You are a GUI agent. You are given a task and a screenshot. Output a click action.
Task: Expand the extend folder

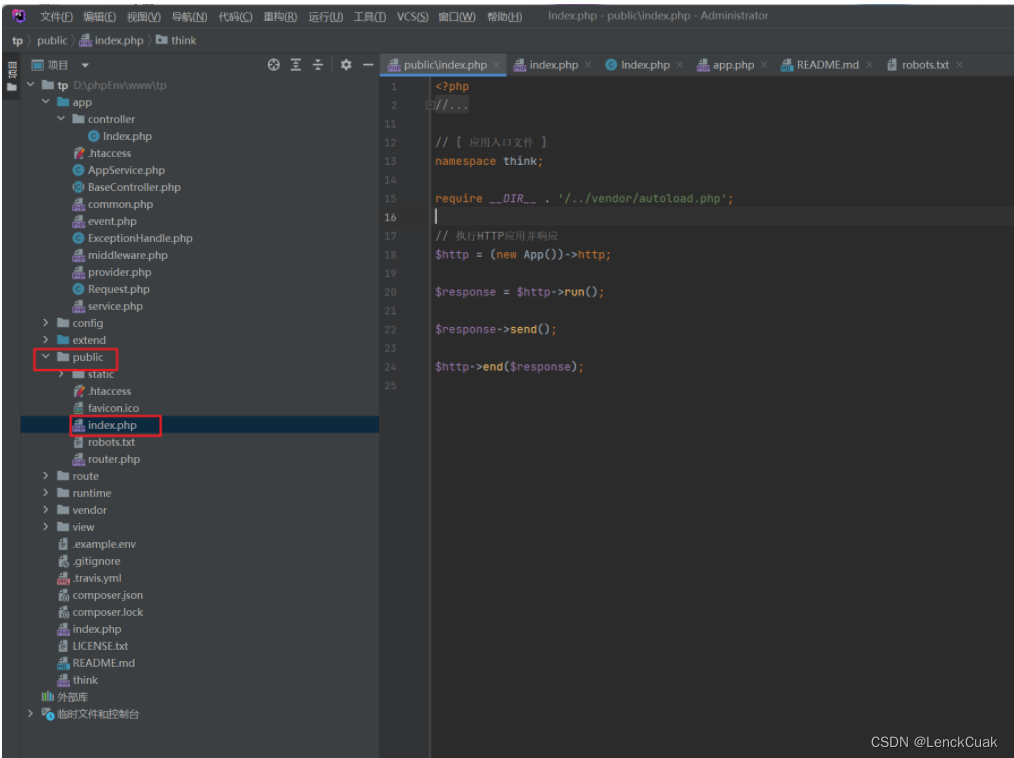(46, 339)
